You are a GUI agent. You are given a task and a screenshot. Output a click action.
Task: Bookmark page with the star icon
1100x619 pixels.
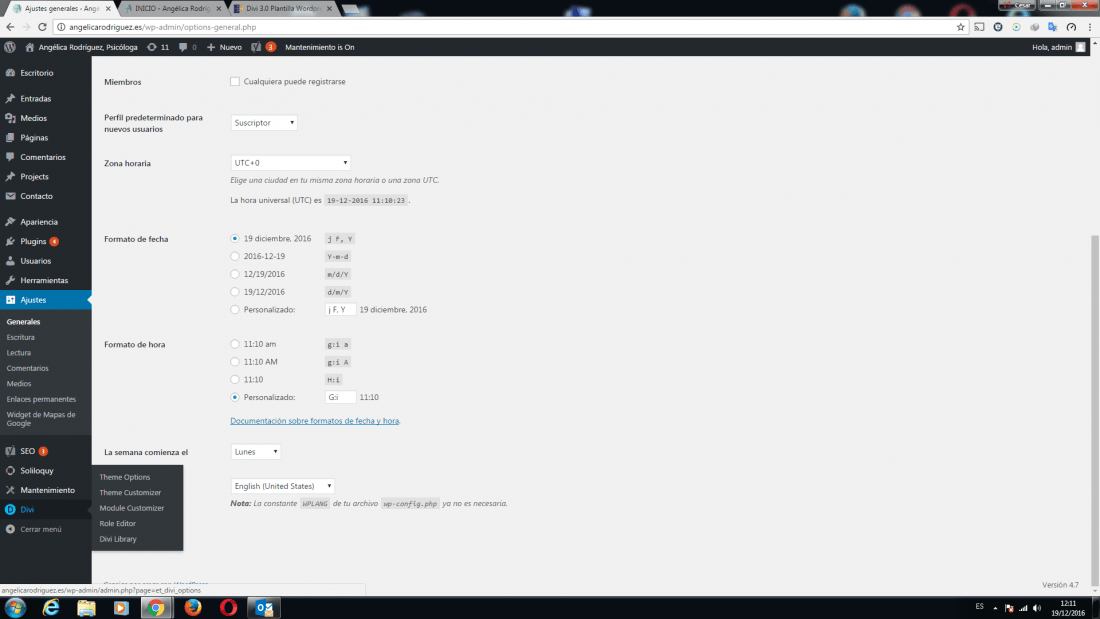[960, 27]
